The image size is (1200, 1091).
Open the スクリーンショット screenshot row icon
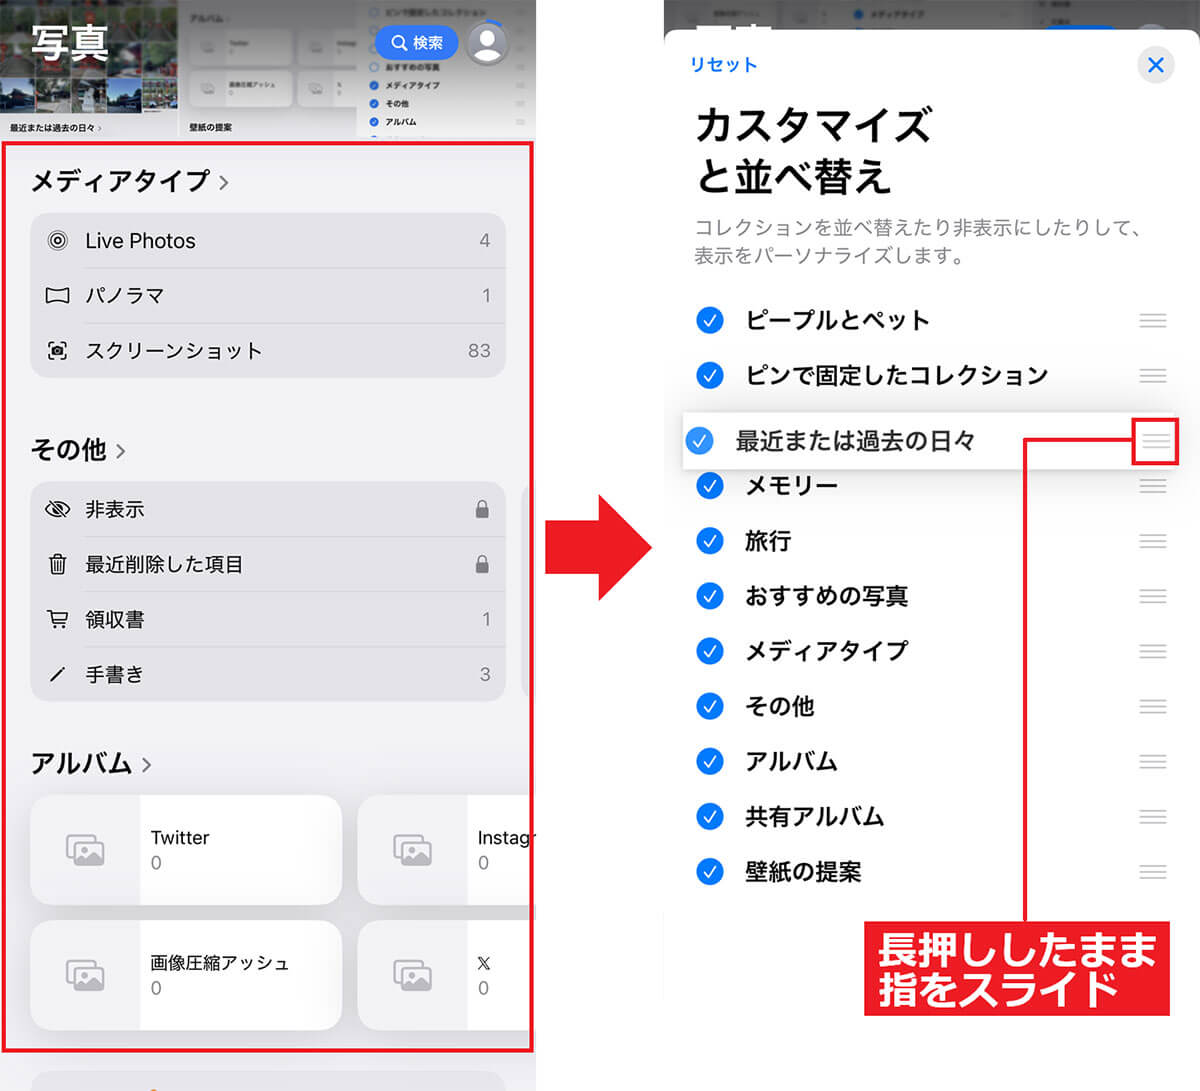(58, 351)
